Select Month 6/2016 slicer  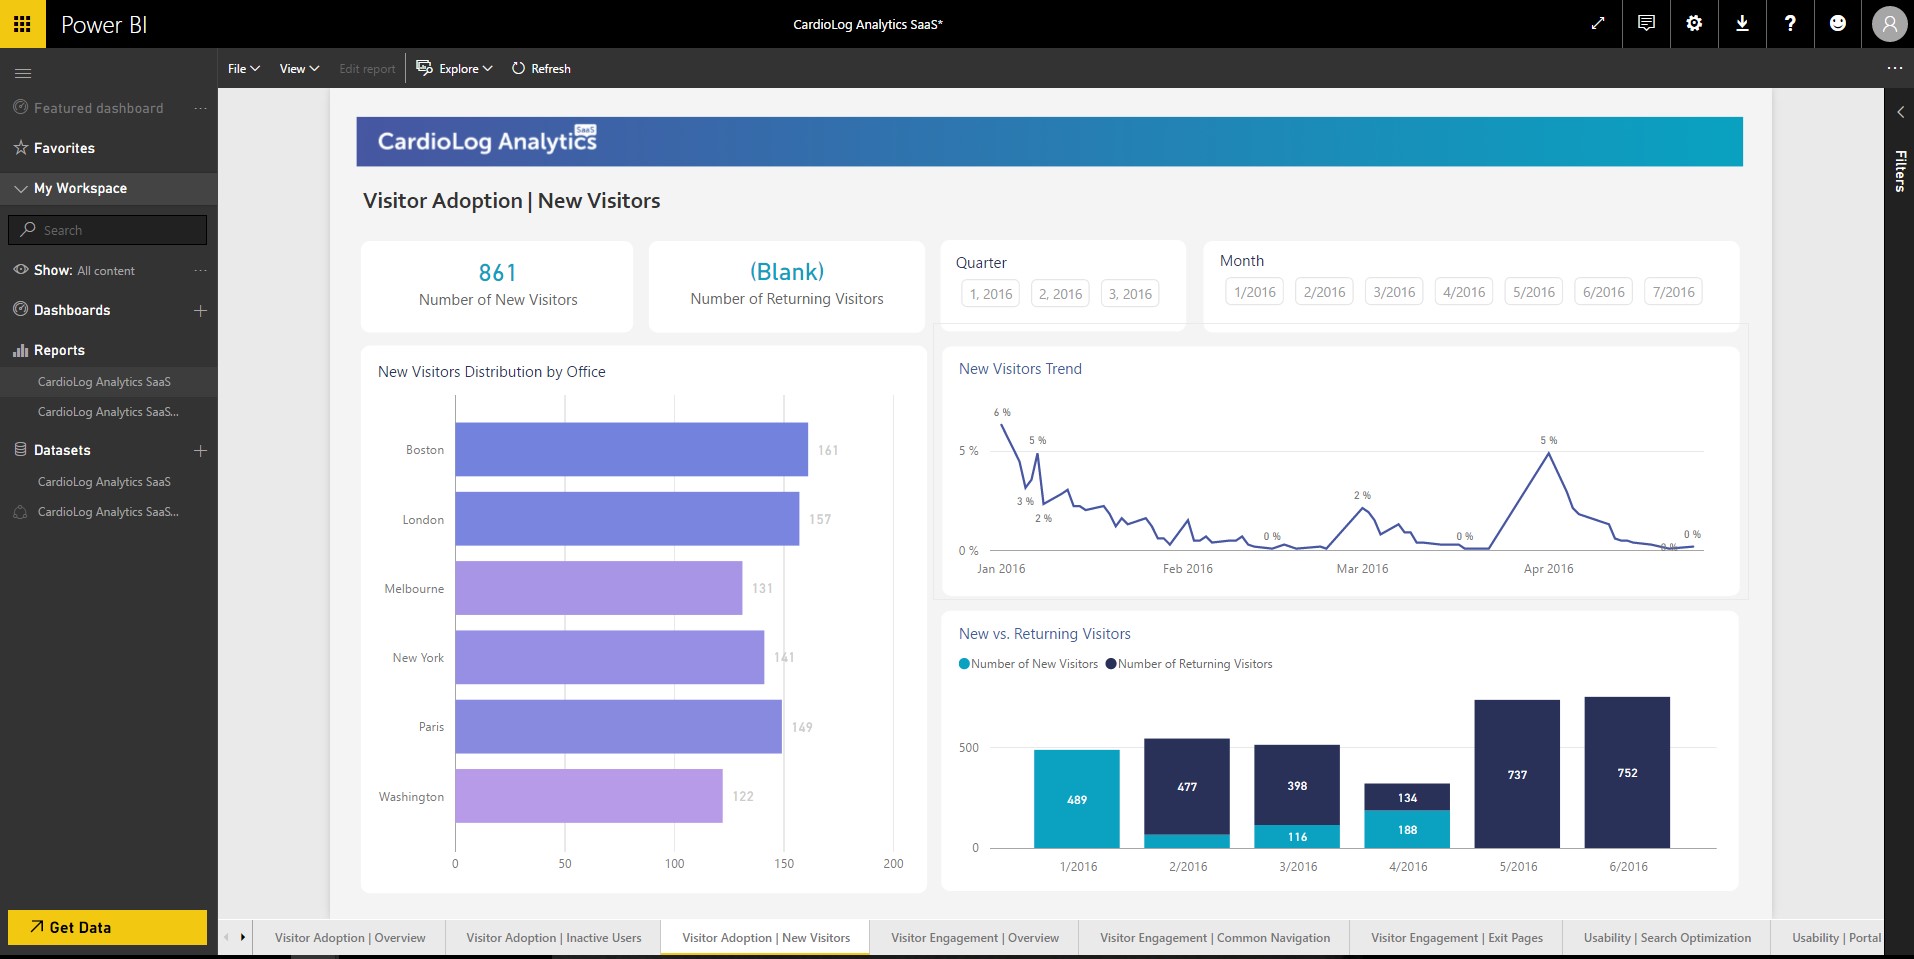click(1604, 292)
